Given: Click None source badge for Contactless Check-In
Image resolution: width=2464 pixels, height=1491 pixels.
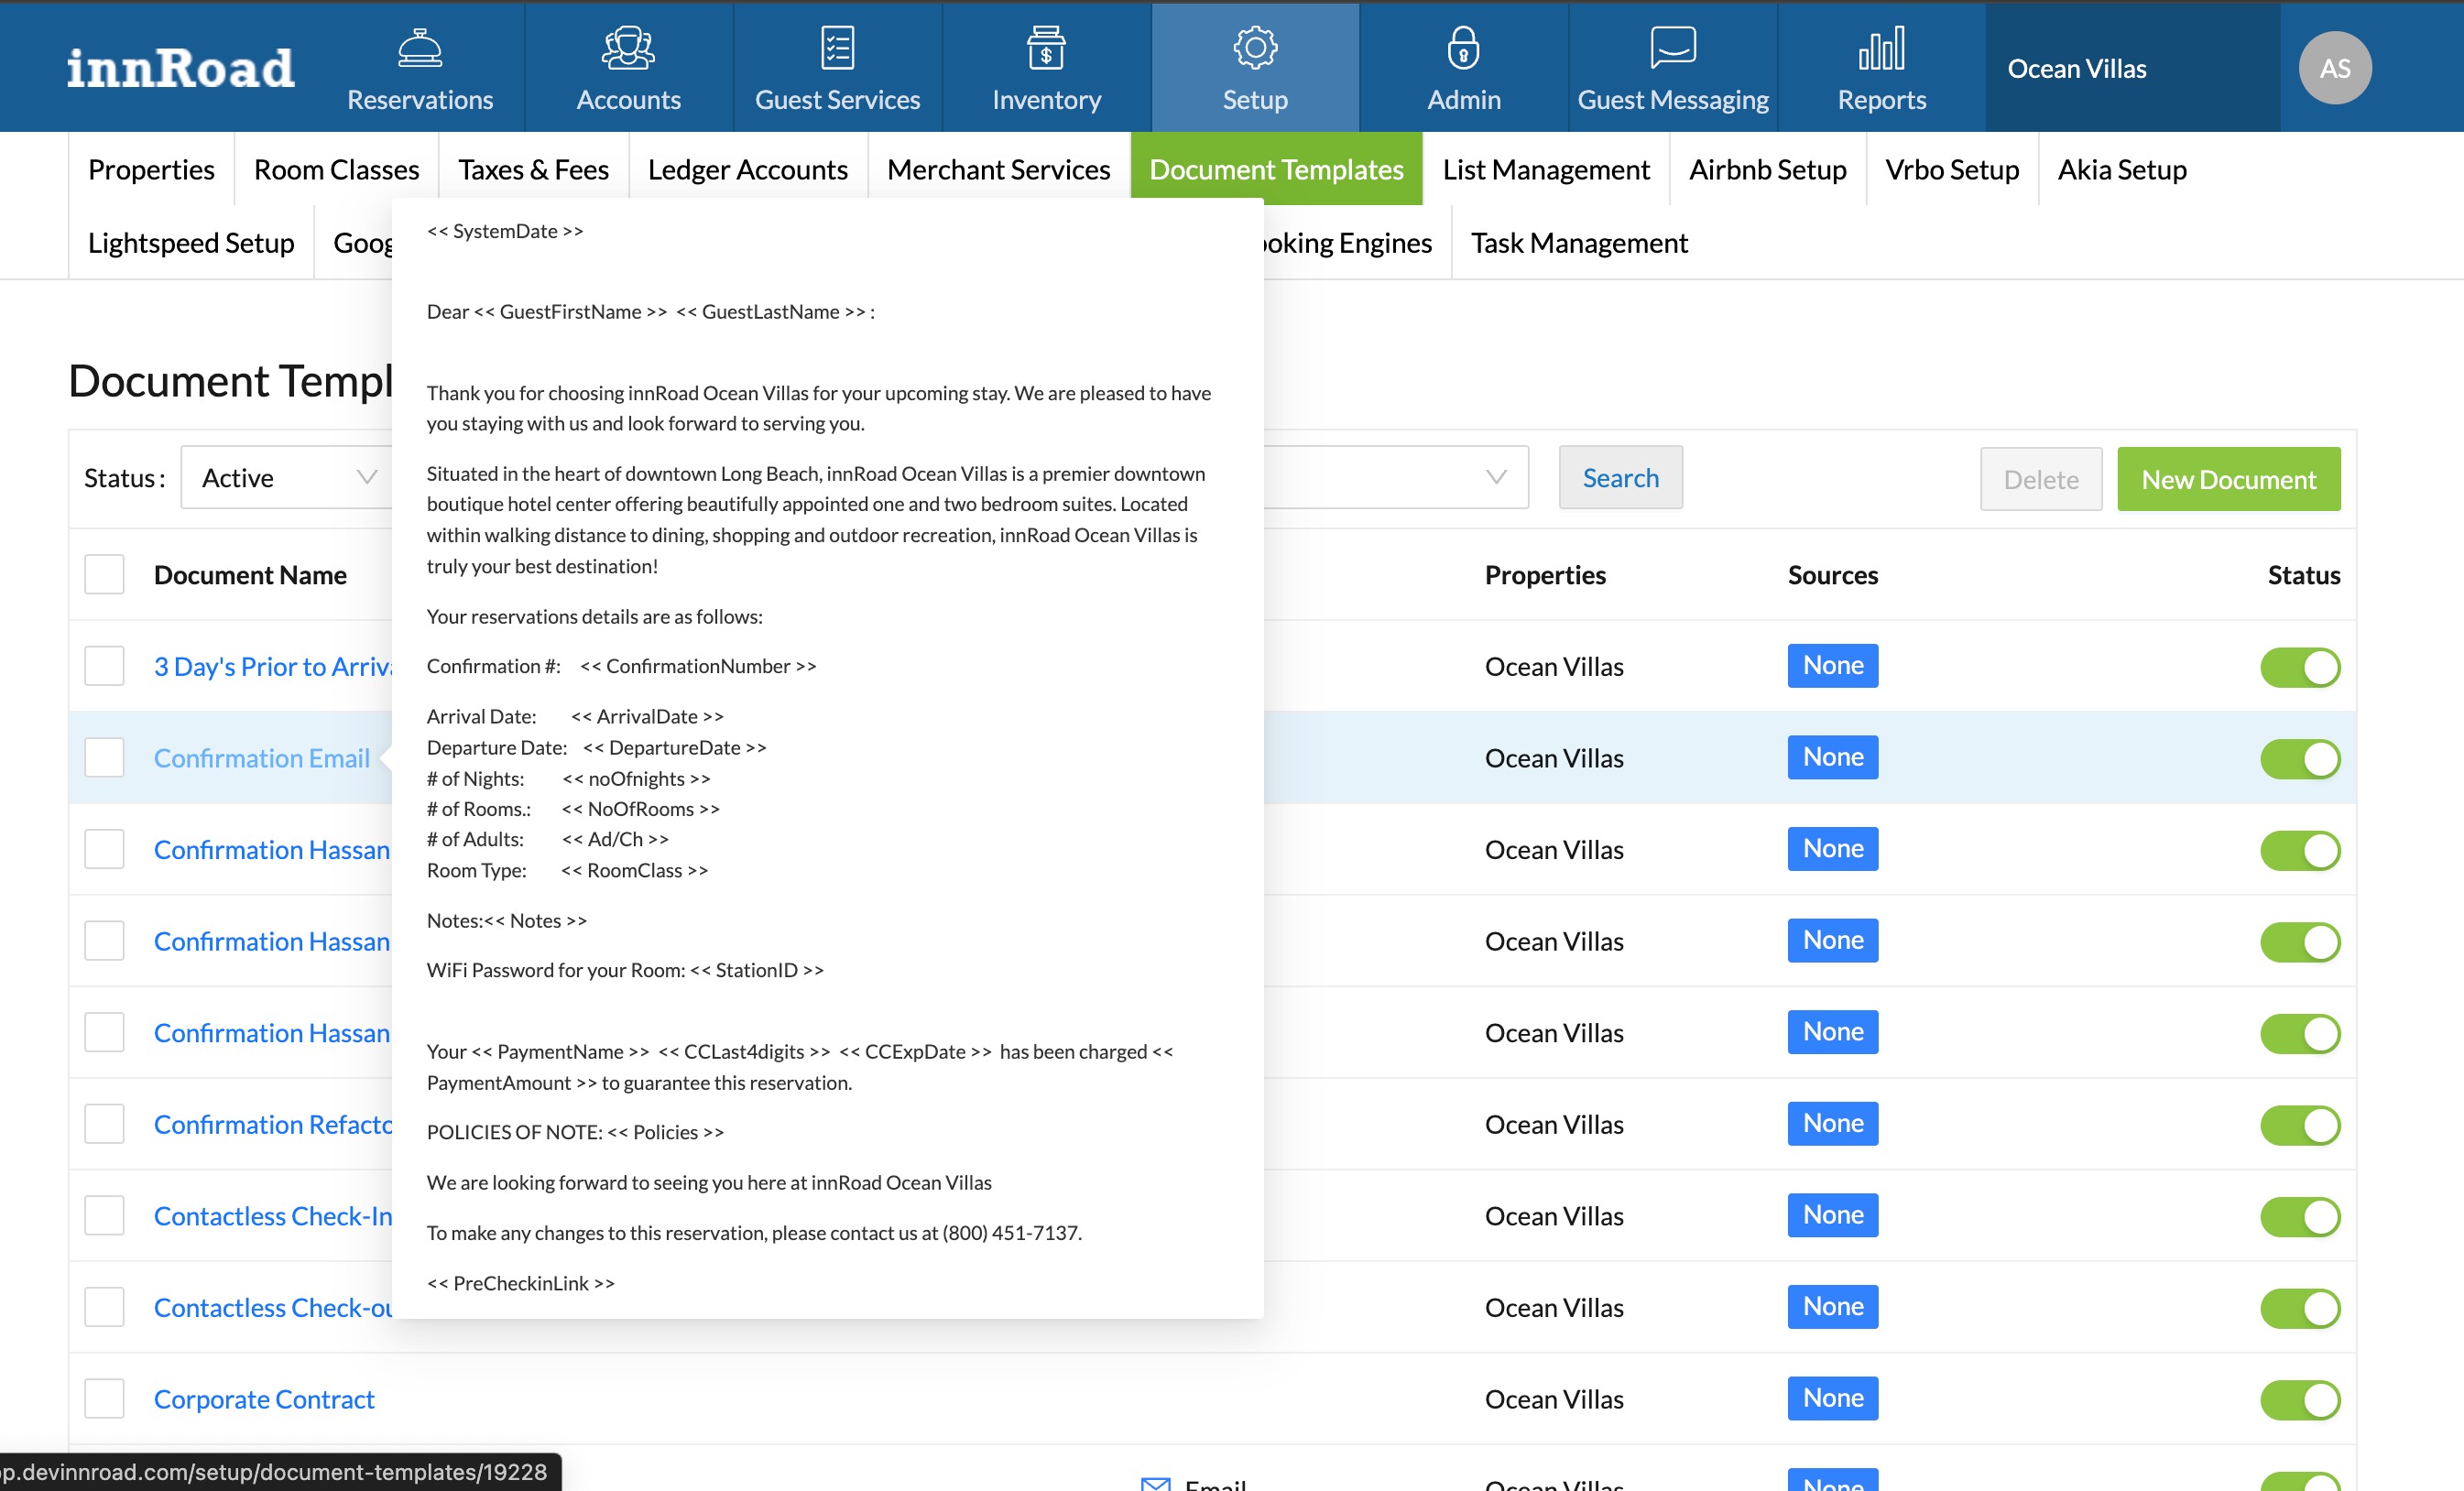Looking at the screenshot, I should pos(1832,1215).
